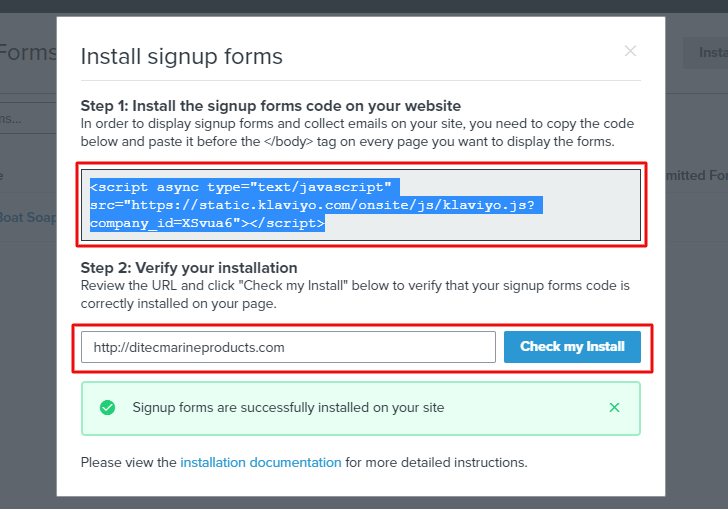Image resolution: width=728 pixels, height=509 pixels.
Task: Click the successfully installed message text
Action: click(288, 407)
